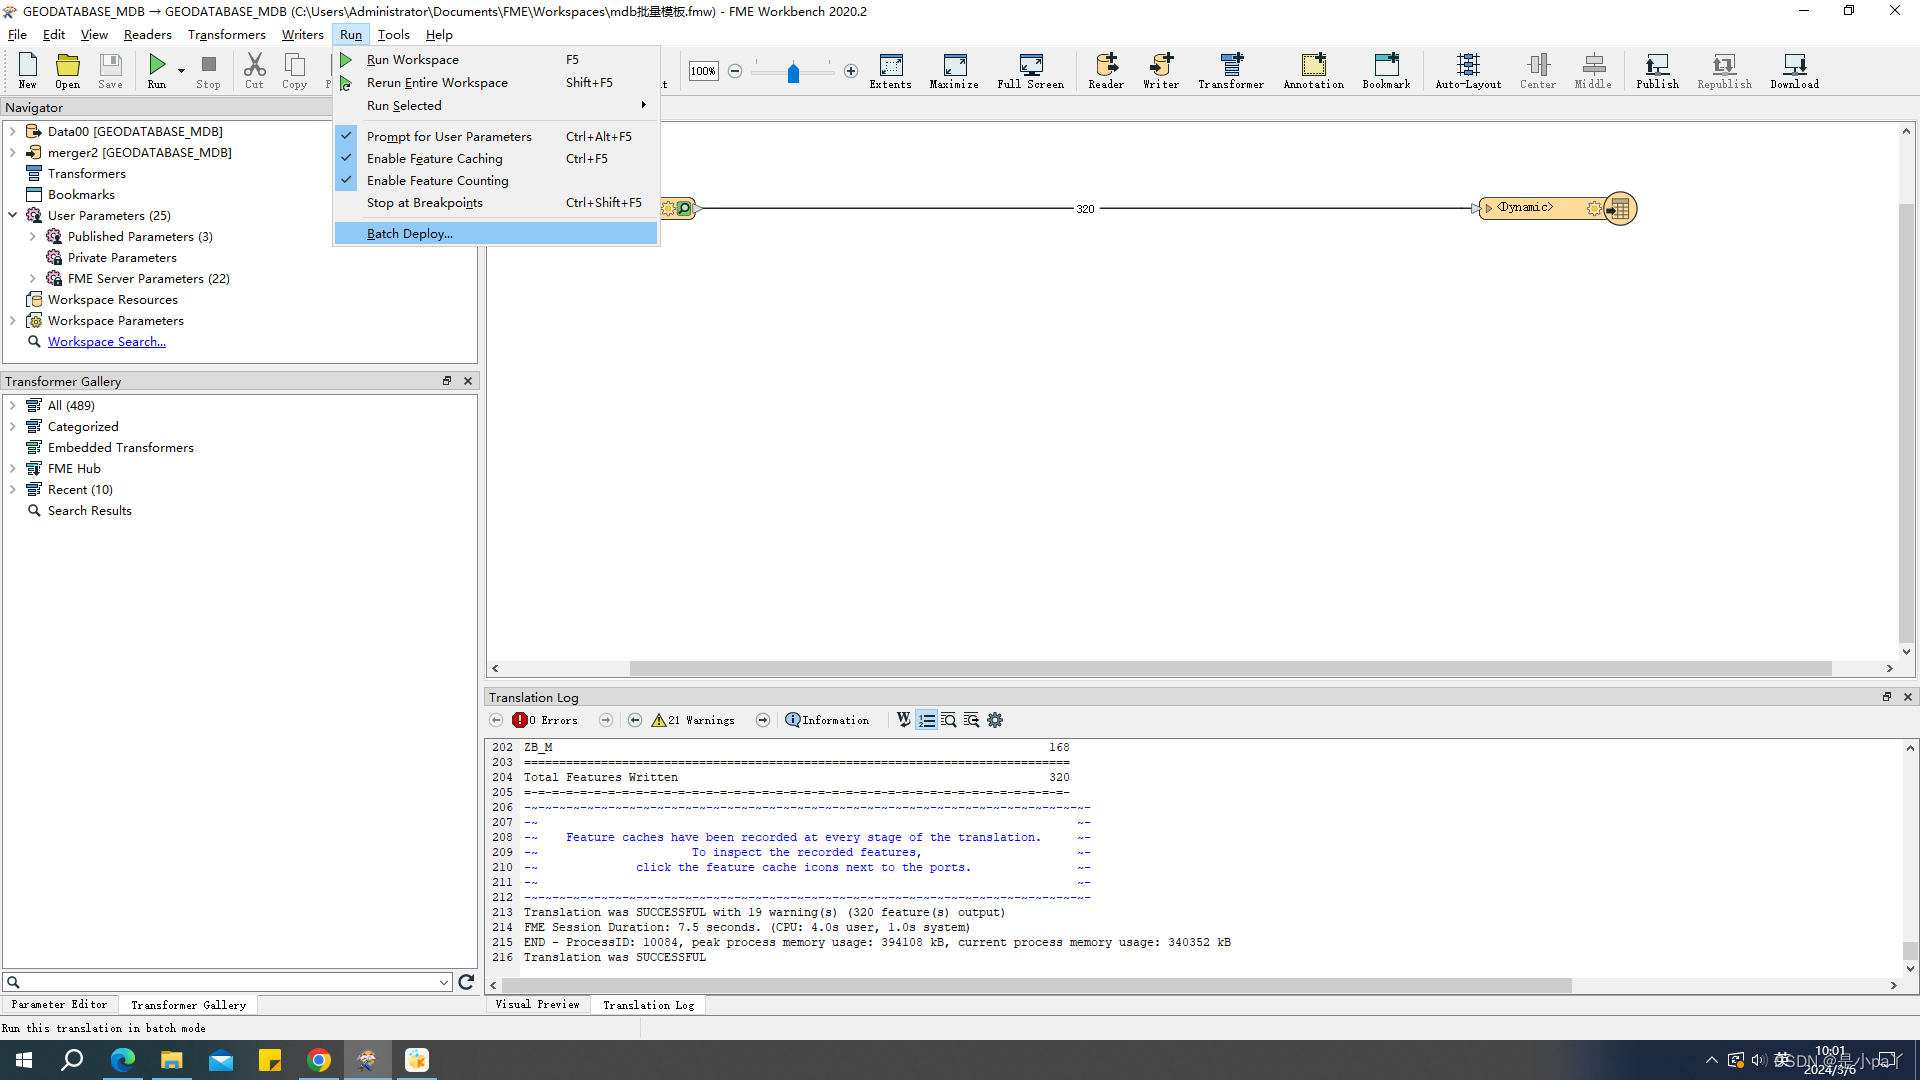The width and height of the screenshot is (1920, 1080).
Task: Click the 21 Warnings filter button
Action: (693, 720)
